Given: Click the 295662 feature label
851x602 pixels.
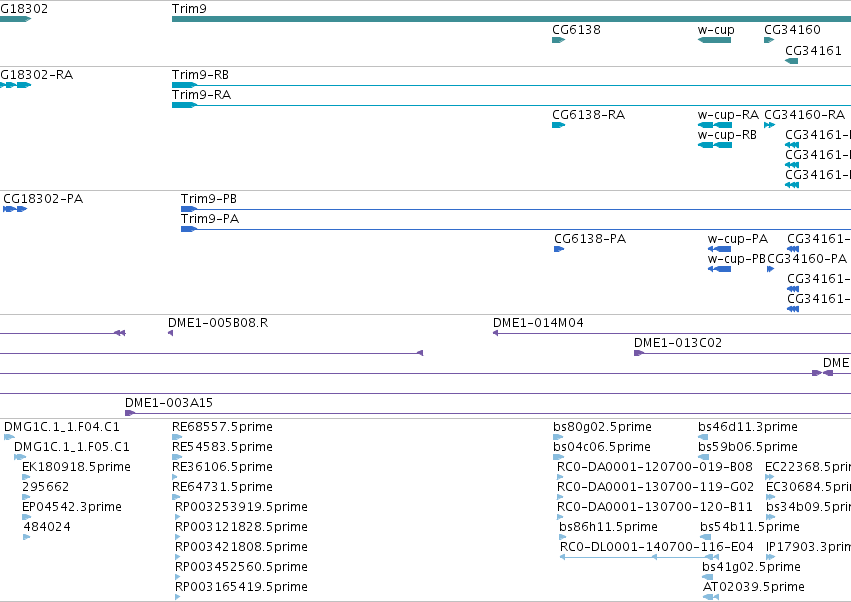Looking at the screenshot, I should pos(46,487).
